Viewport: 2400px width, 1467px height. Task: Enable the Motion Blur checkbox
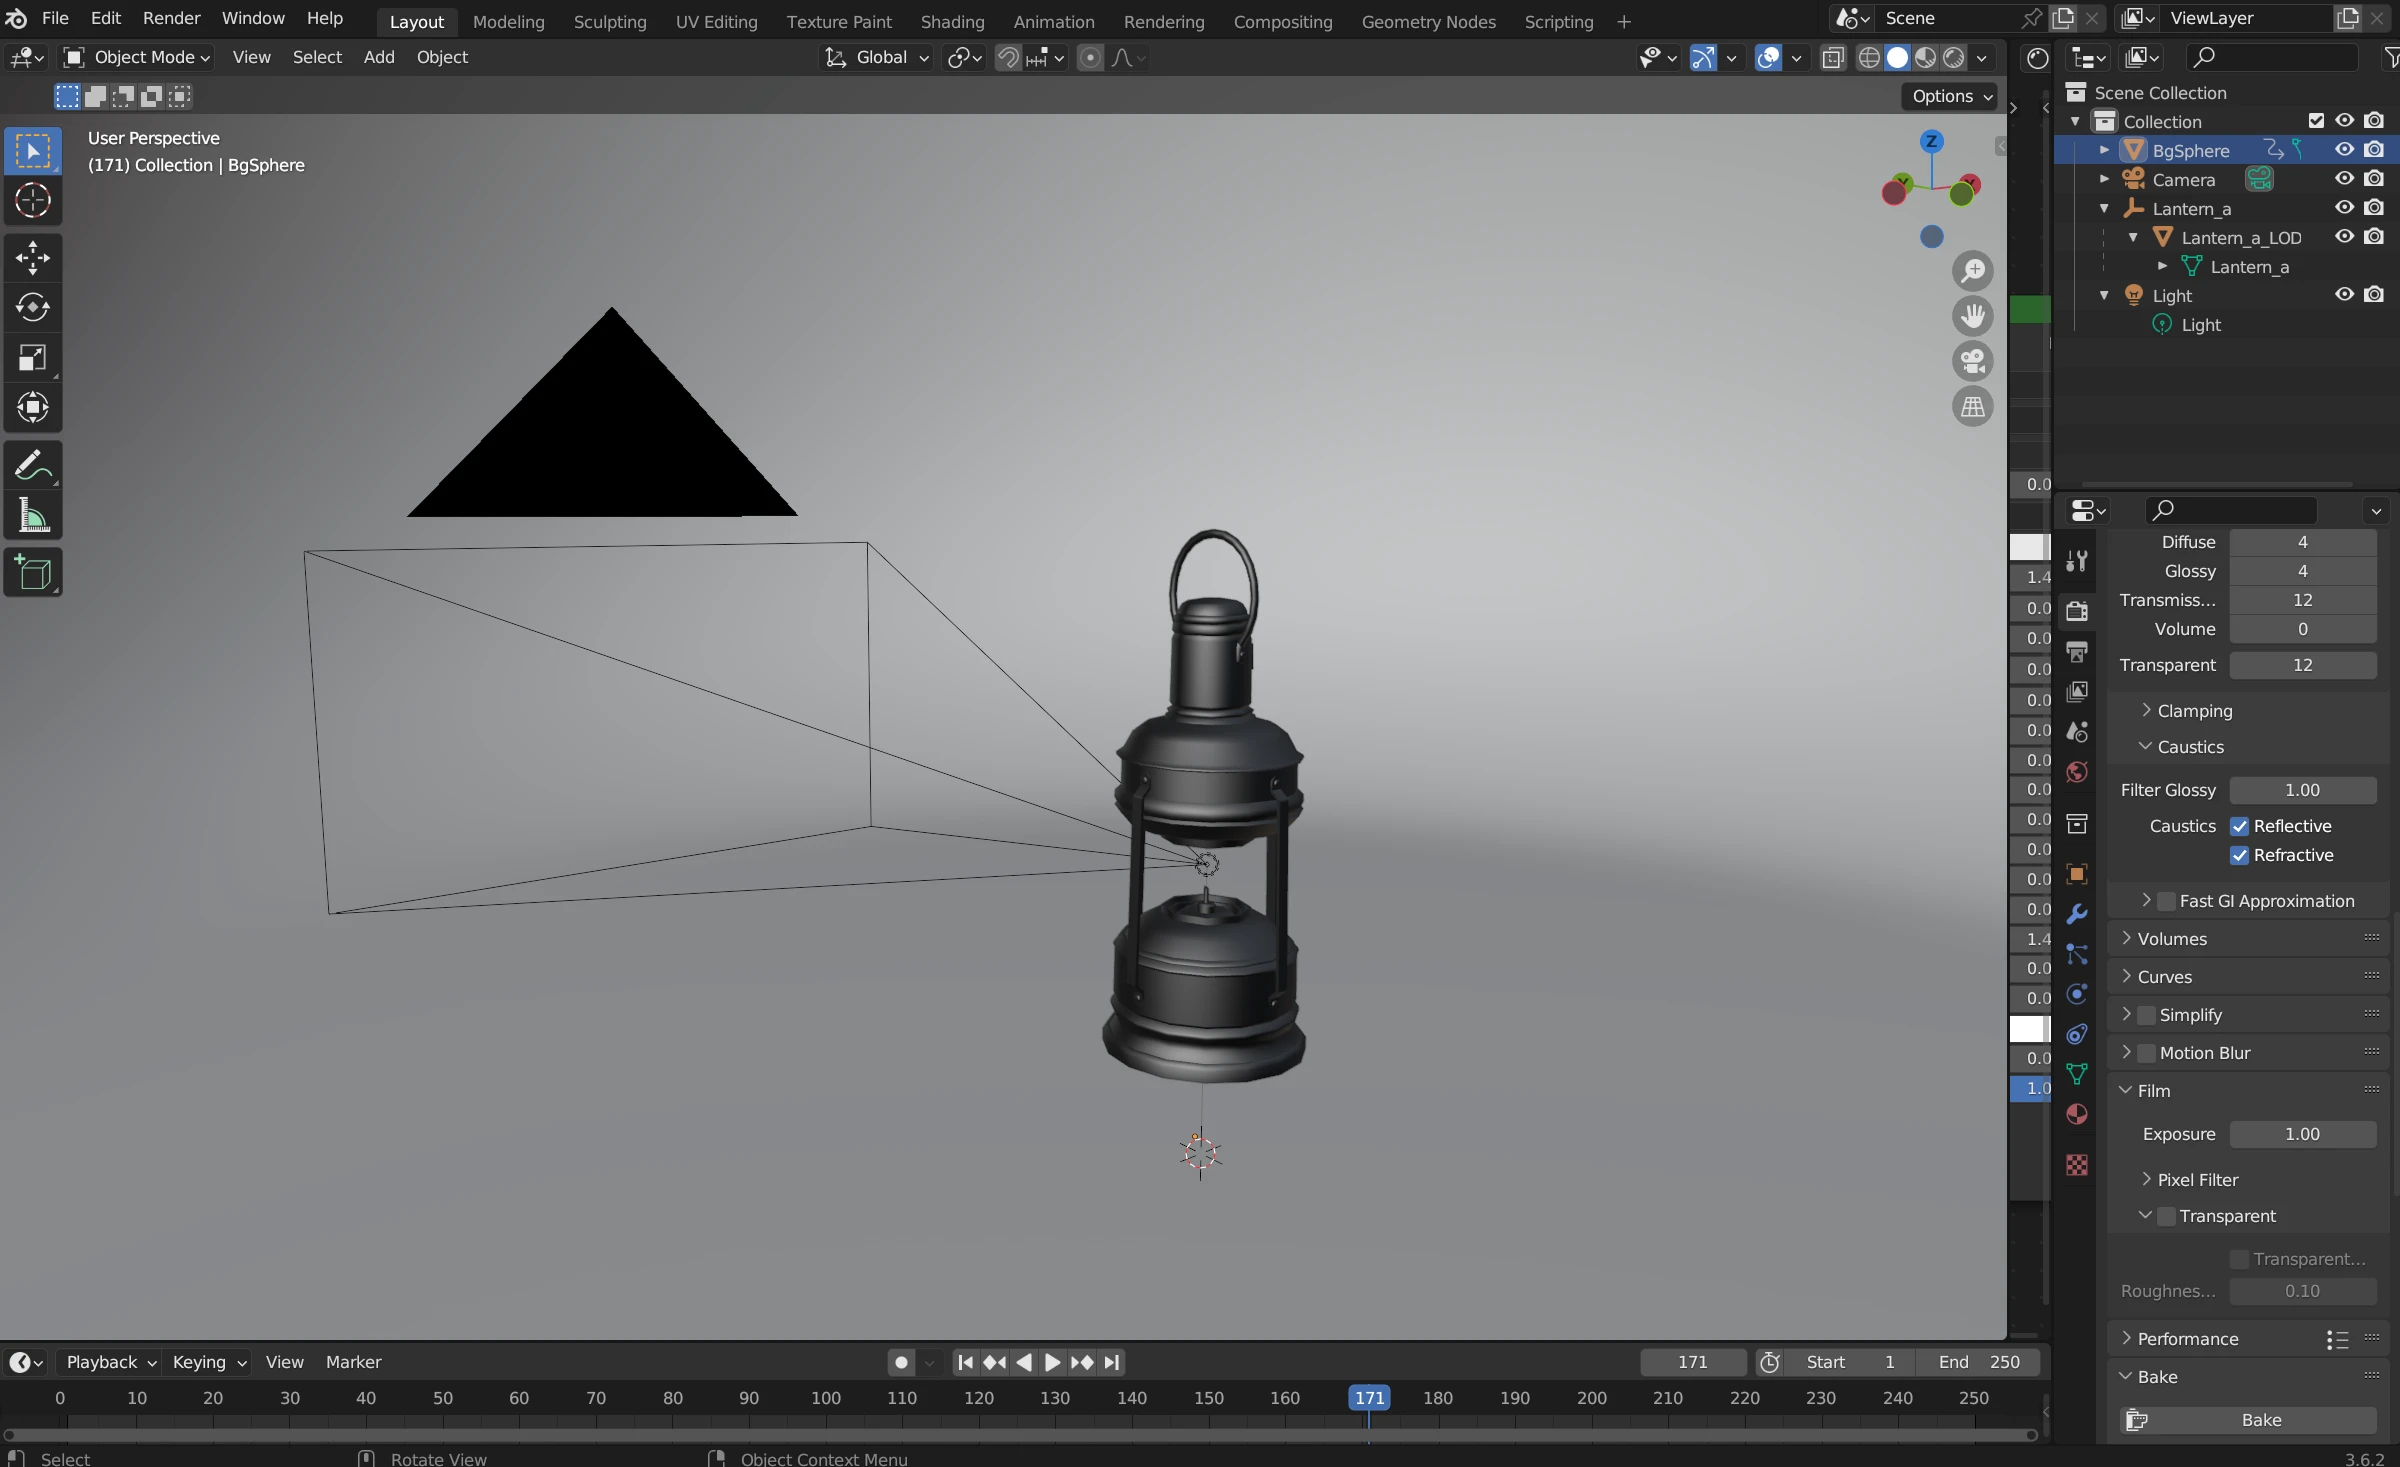(2146, 1053)
